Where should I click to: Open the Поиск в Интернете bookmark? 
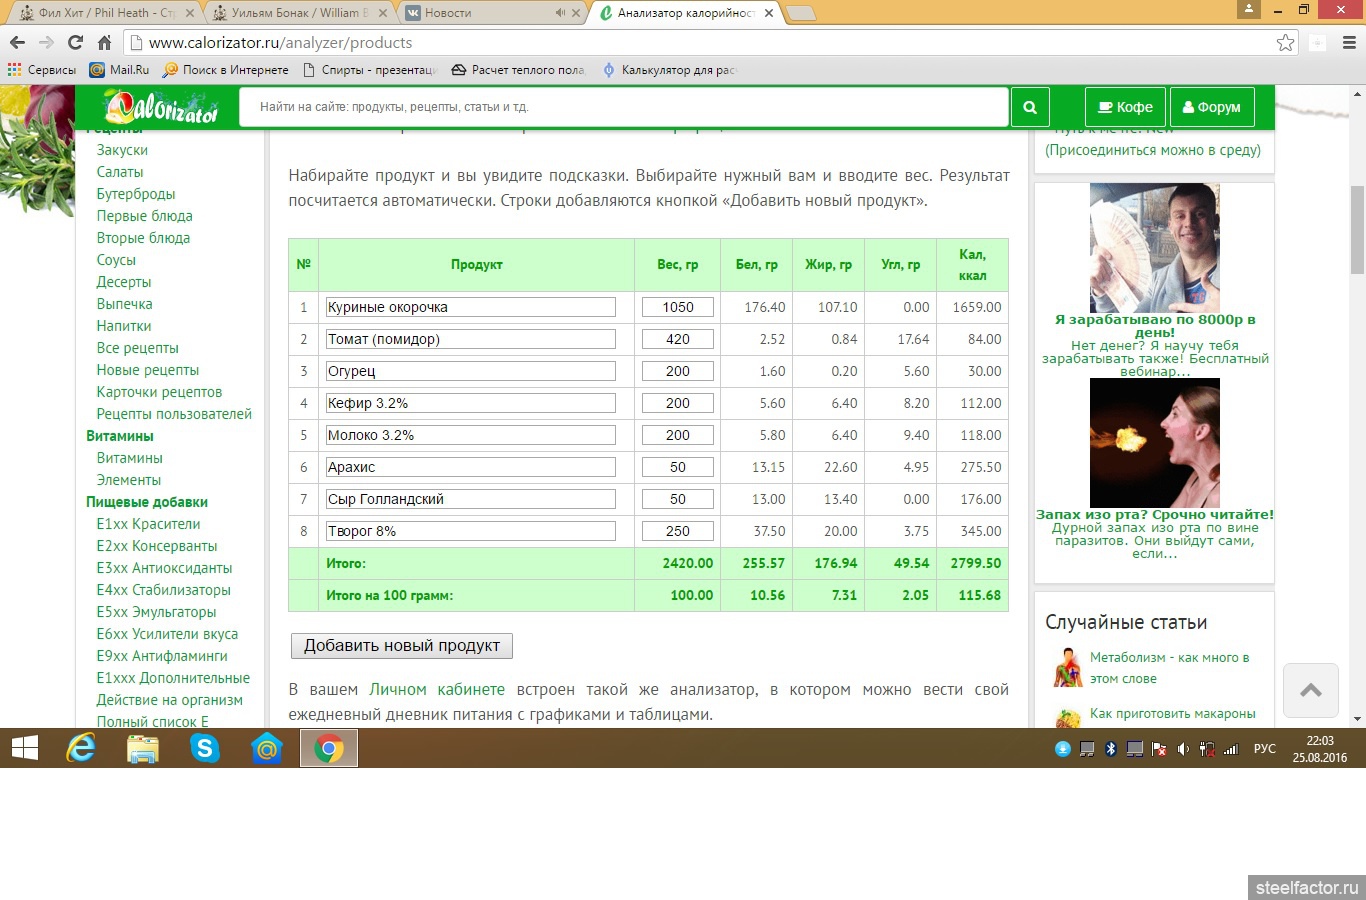coord(225,70)
